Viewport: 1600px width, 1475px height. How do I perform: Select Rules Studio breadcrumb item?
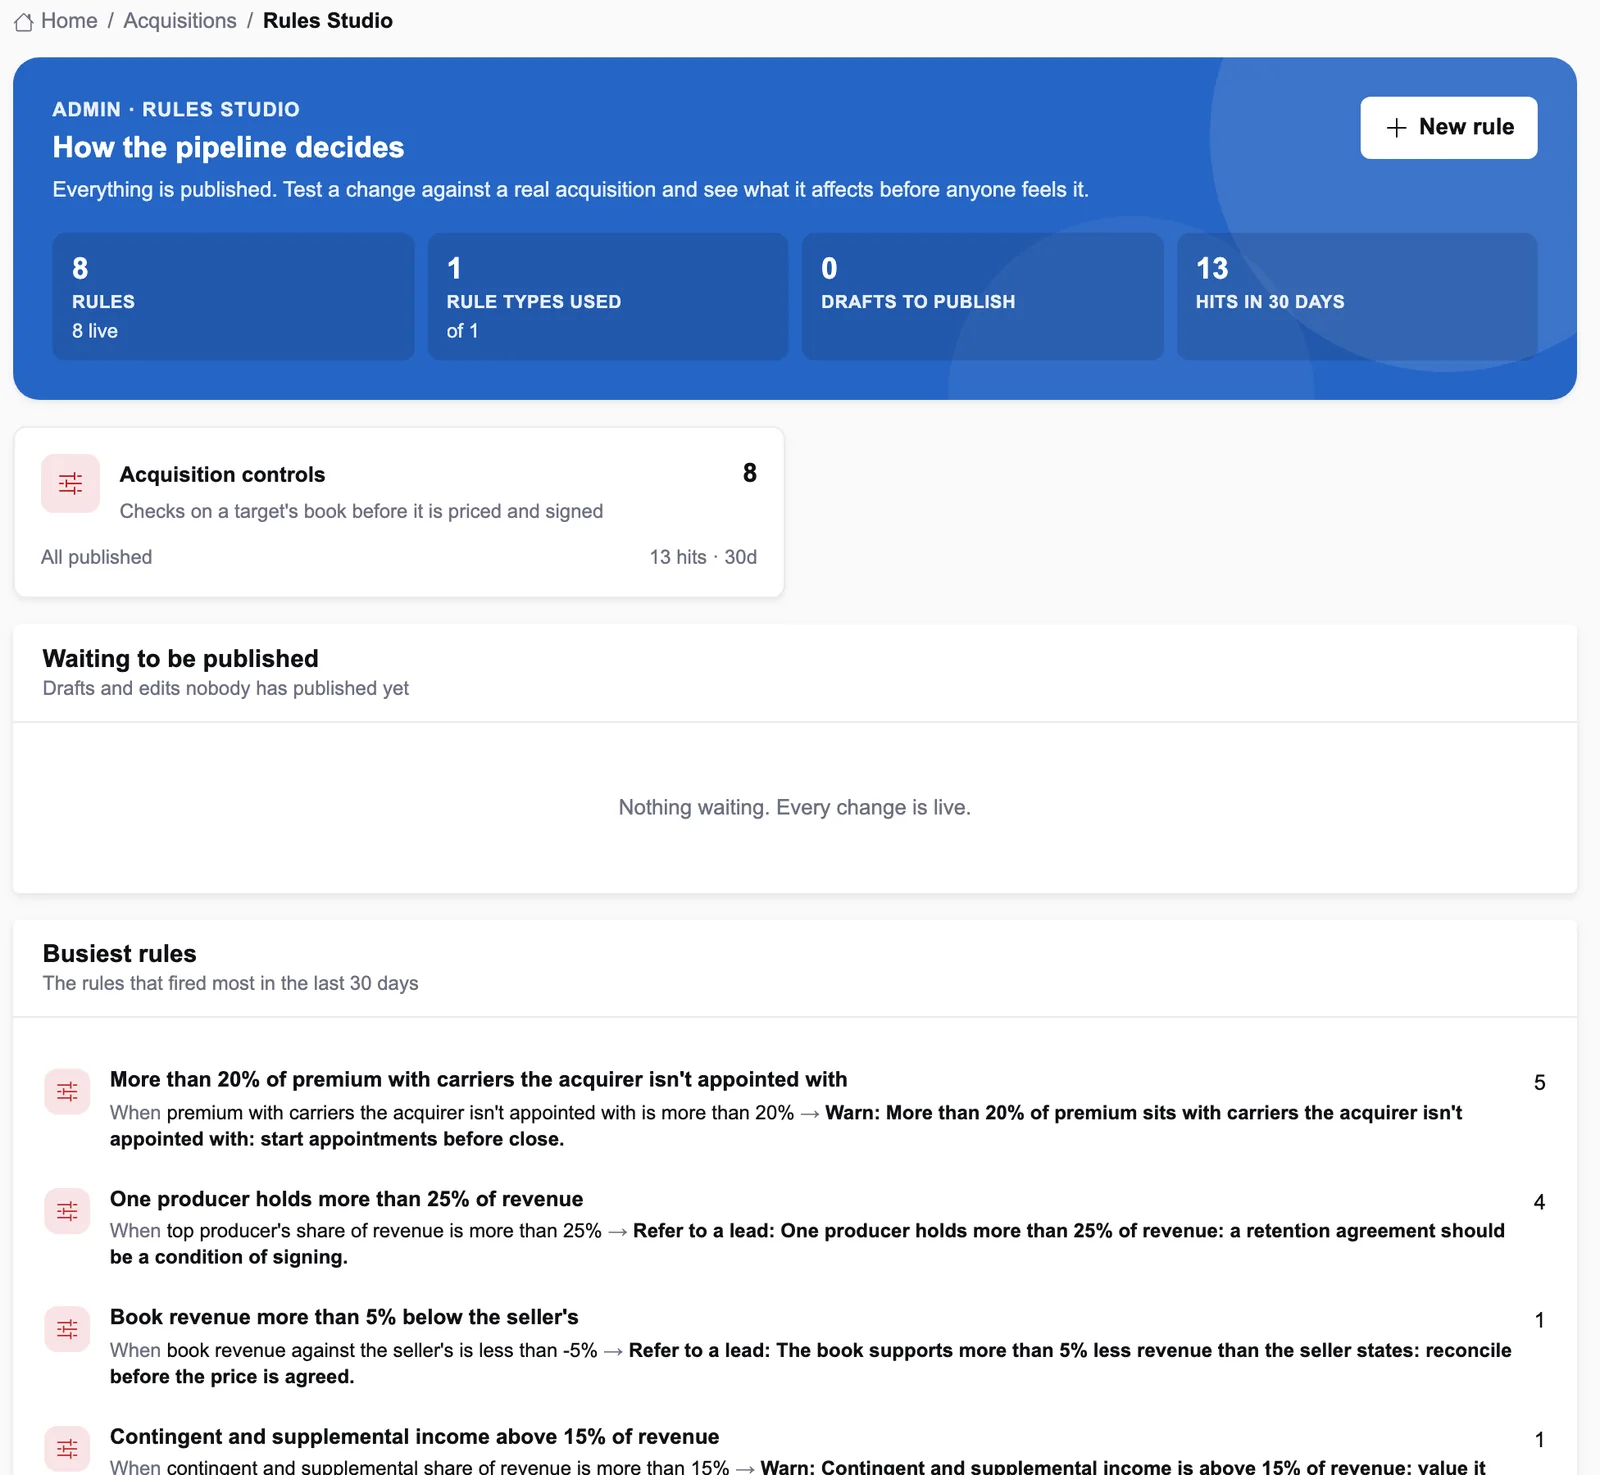point(328,21)
